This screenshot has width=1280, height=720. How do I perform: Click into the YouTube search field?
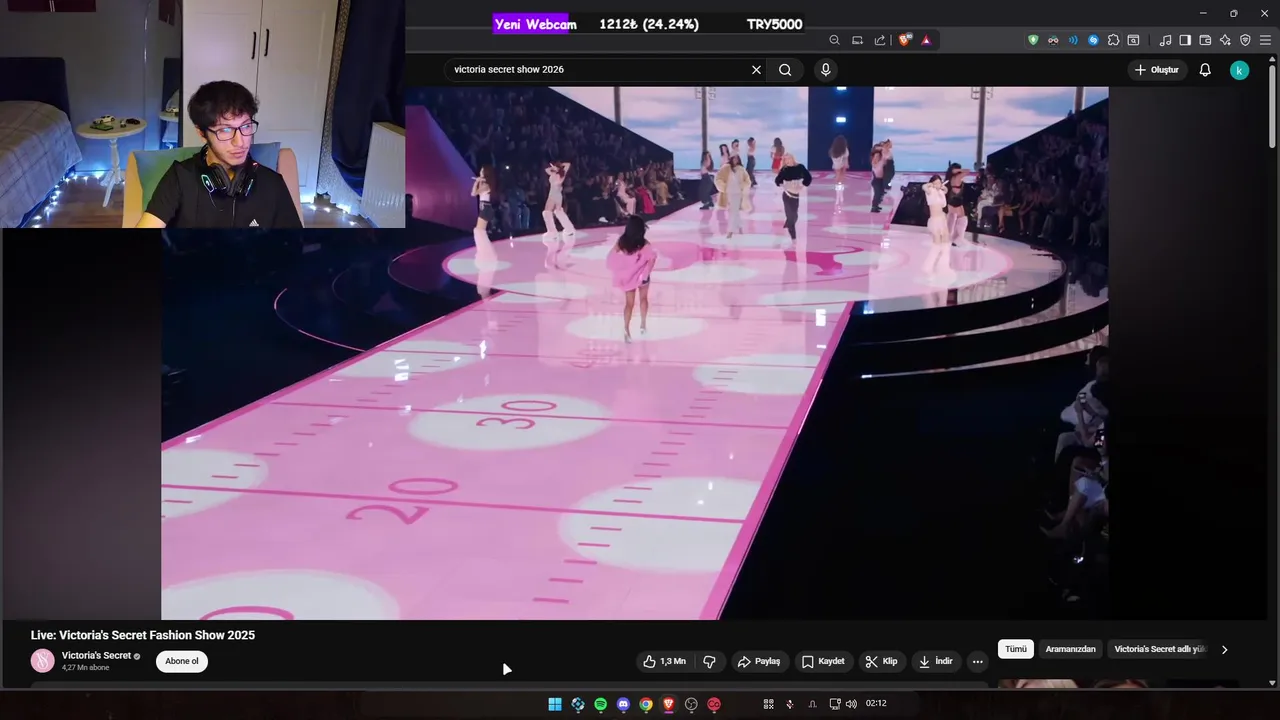tap(598, 70)
